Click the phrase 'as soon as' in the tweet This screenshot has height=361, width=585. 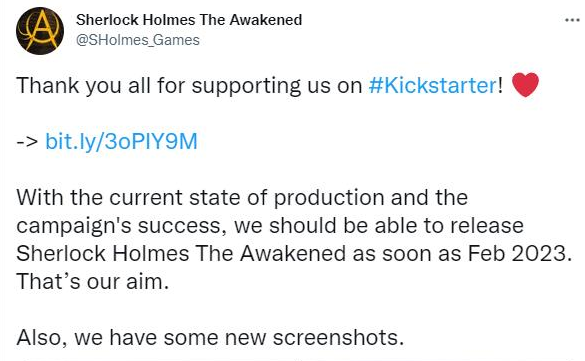pos(407,254)
